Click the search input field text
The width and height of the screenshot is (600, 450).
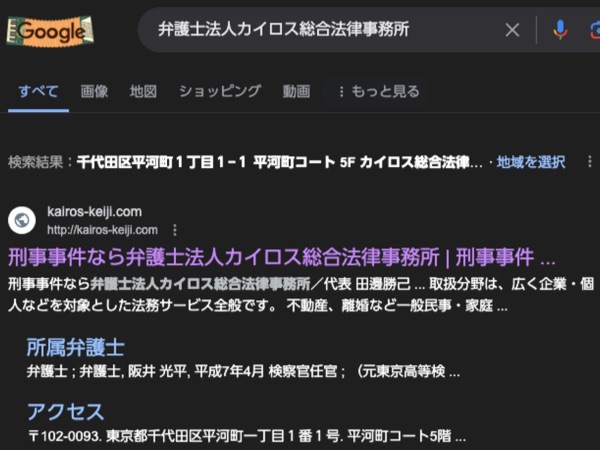[x=284, y=29]
